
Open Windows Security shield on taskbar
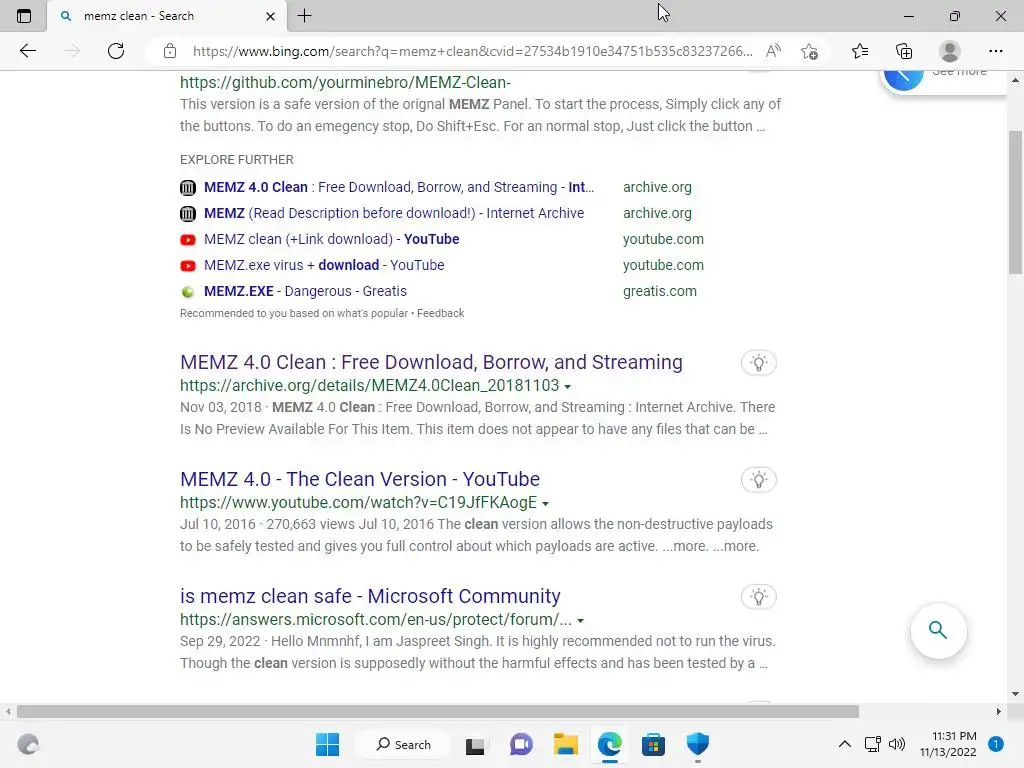click(x=697, y=744)
